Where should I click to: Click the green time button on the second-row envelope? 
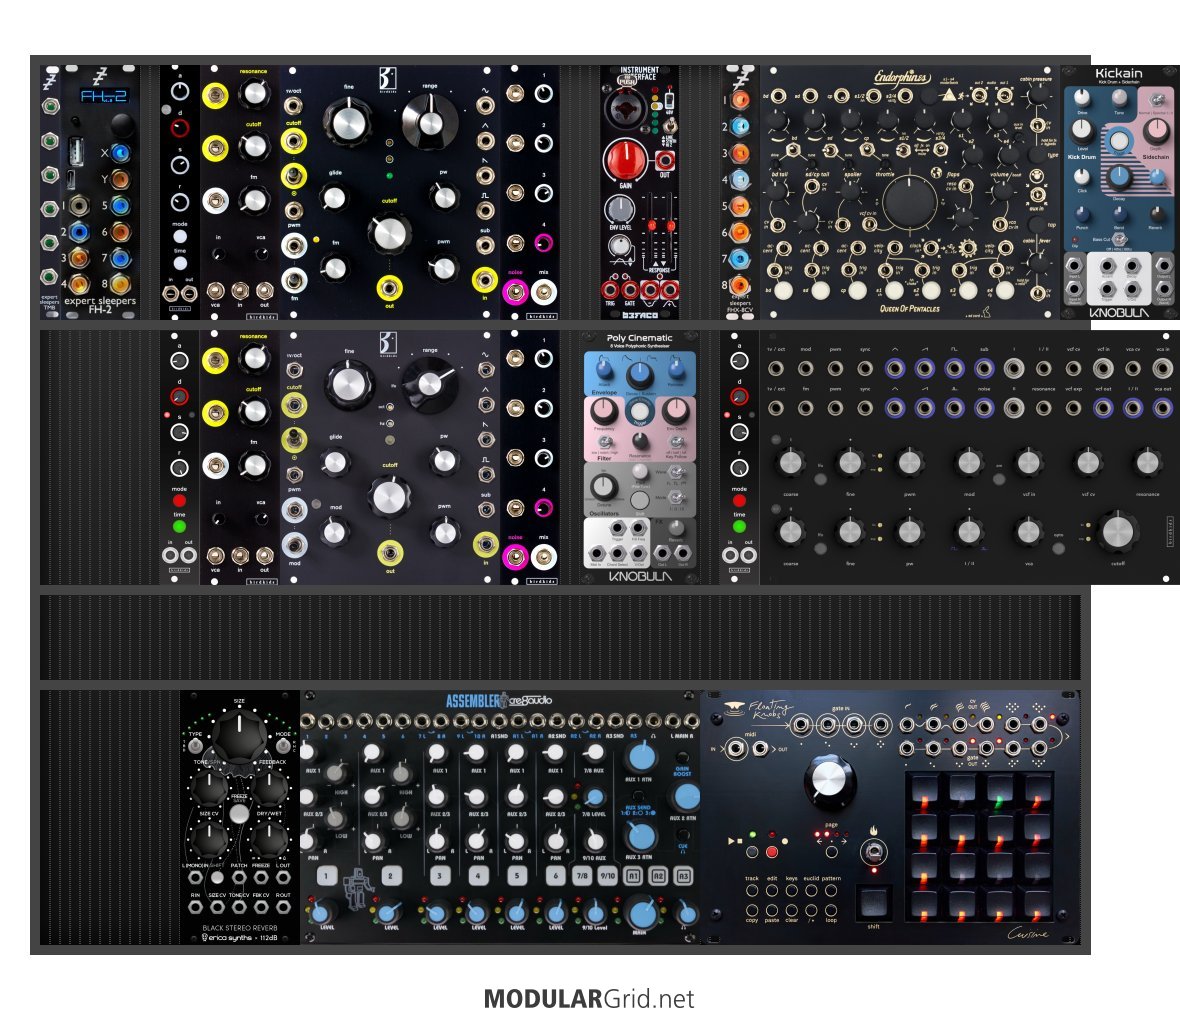[179, 526]
